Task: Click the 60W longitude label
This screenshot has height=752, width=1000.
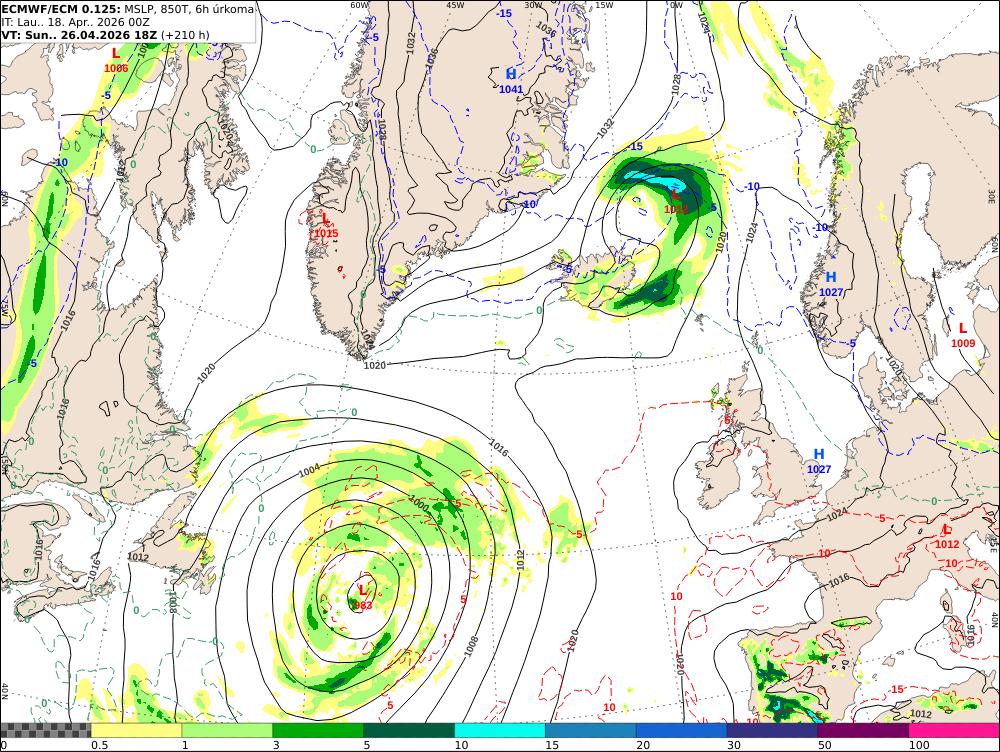Action: click(359, 5)
